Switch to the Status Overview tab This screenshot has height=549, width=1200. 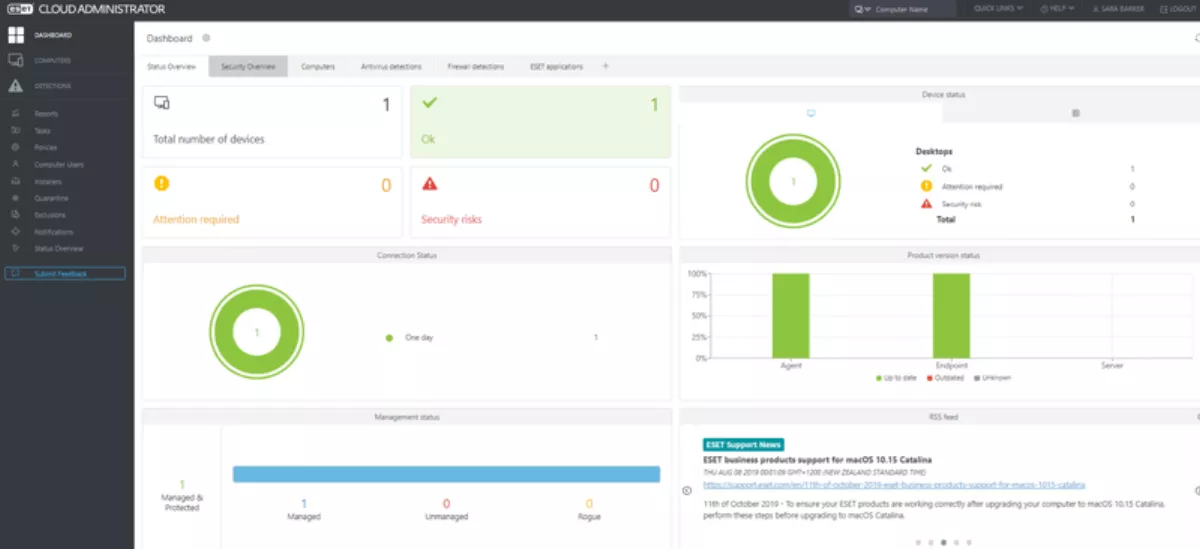coord(171,67)
